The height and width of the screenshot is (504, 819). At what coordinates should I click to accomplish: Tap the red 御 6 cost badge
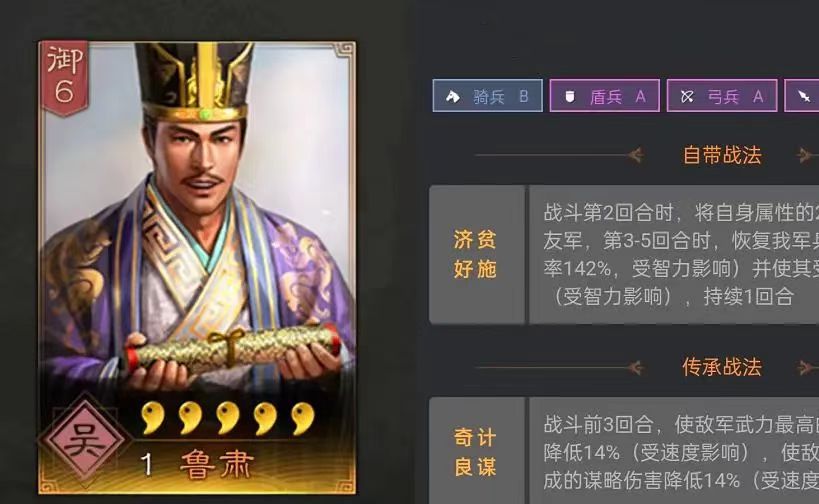[x=65, y=77]
